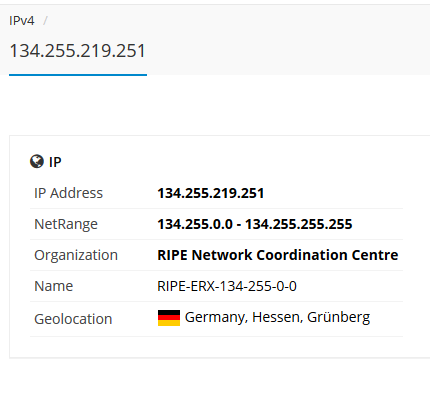This screenshot has width=430, height=397.
Task: Click the IP Address row label
Action: [x=68, y=193]
